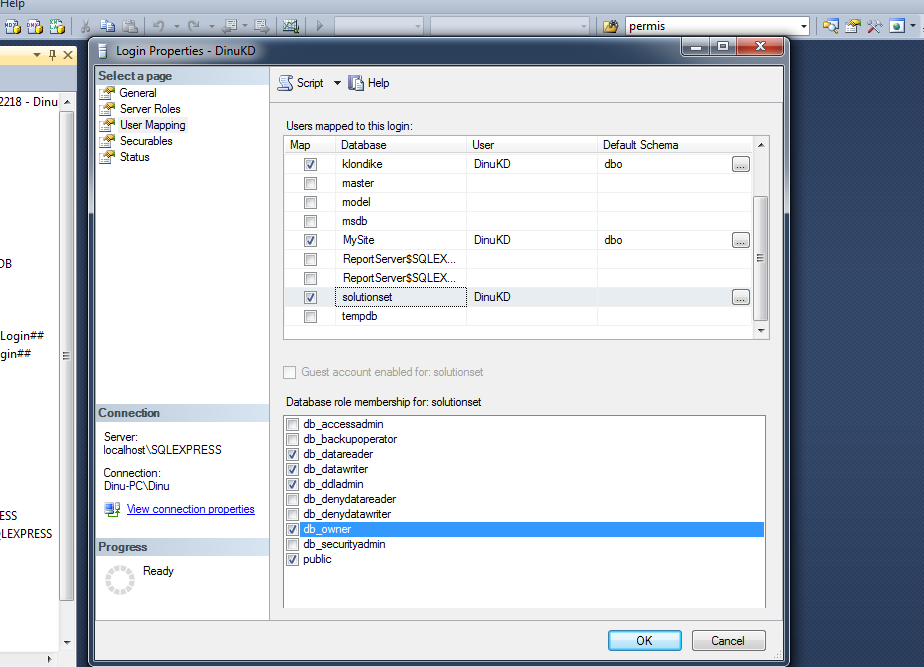
Task: Open the Script button dropdown arrow
Action: click(x=335, y=83)
